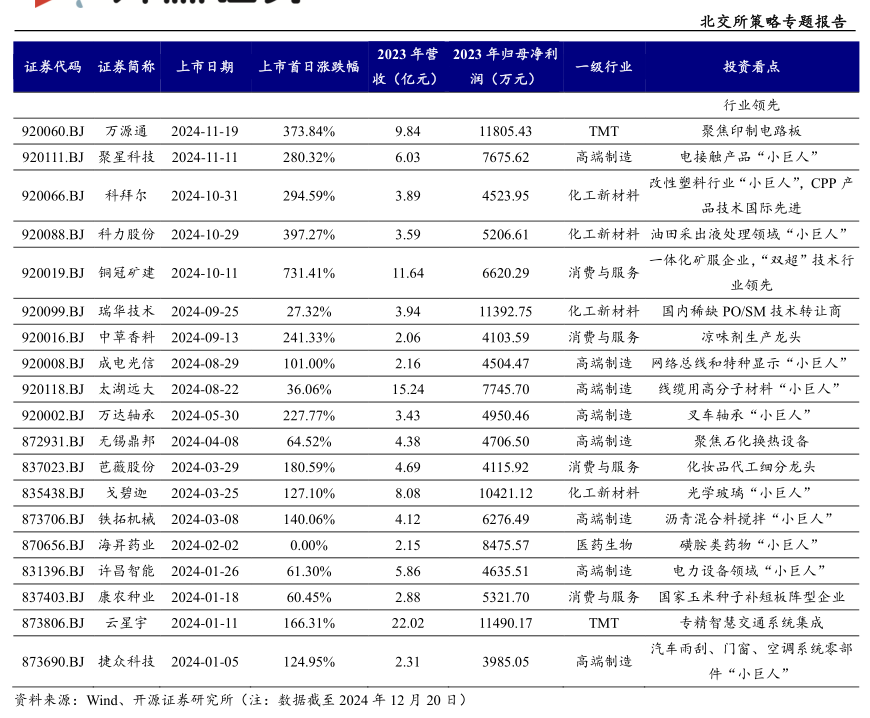Click the stock name '聚星科技'

(x=127, y=158)
